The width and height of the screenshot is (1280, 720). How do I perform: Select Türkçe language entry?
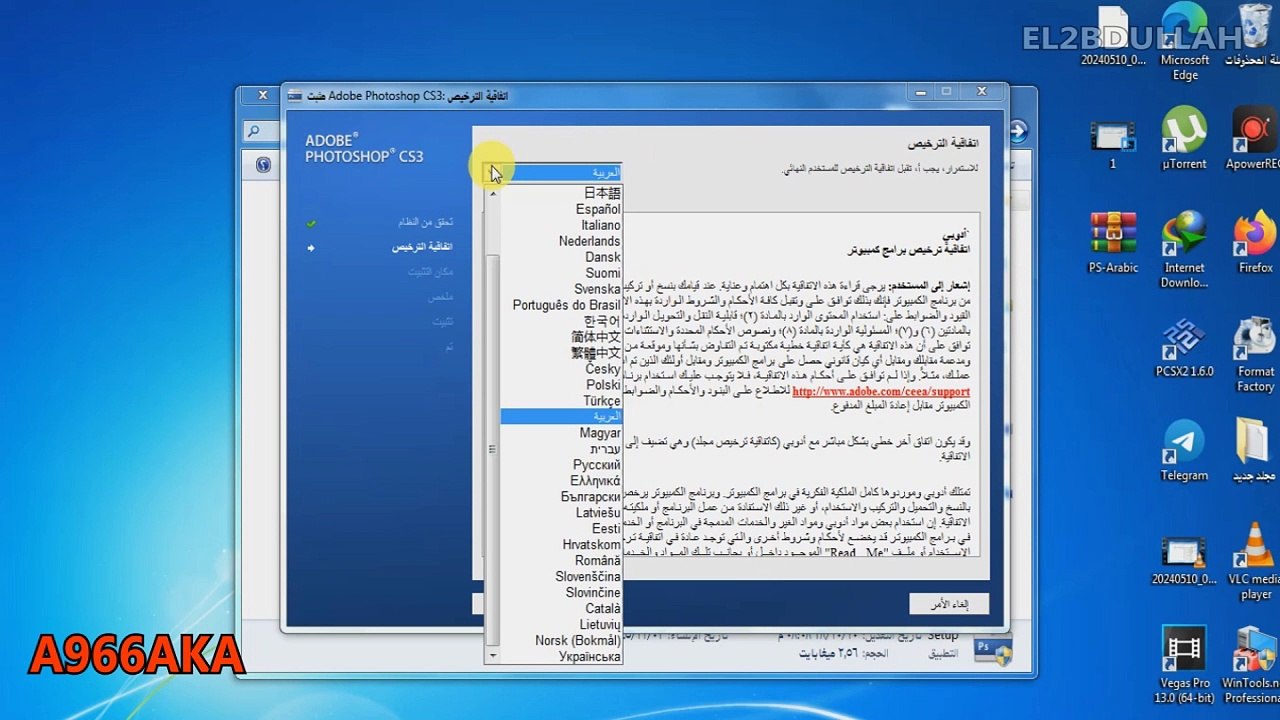coord(602,401)
